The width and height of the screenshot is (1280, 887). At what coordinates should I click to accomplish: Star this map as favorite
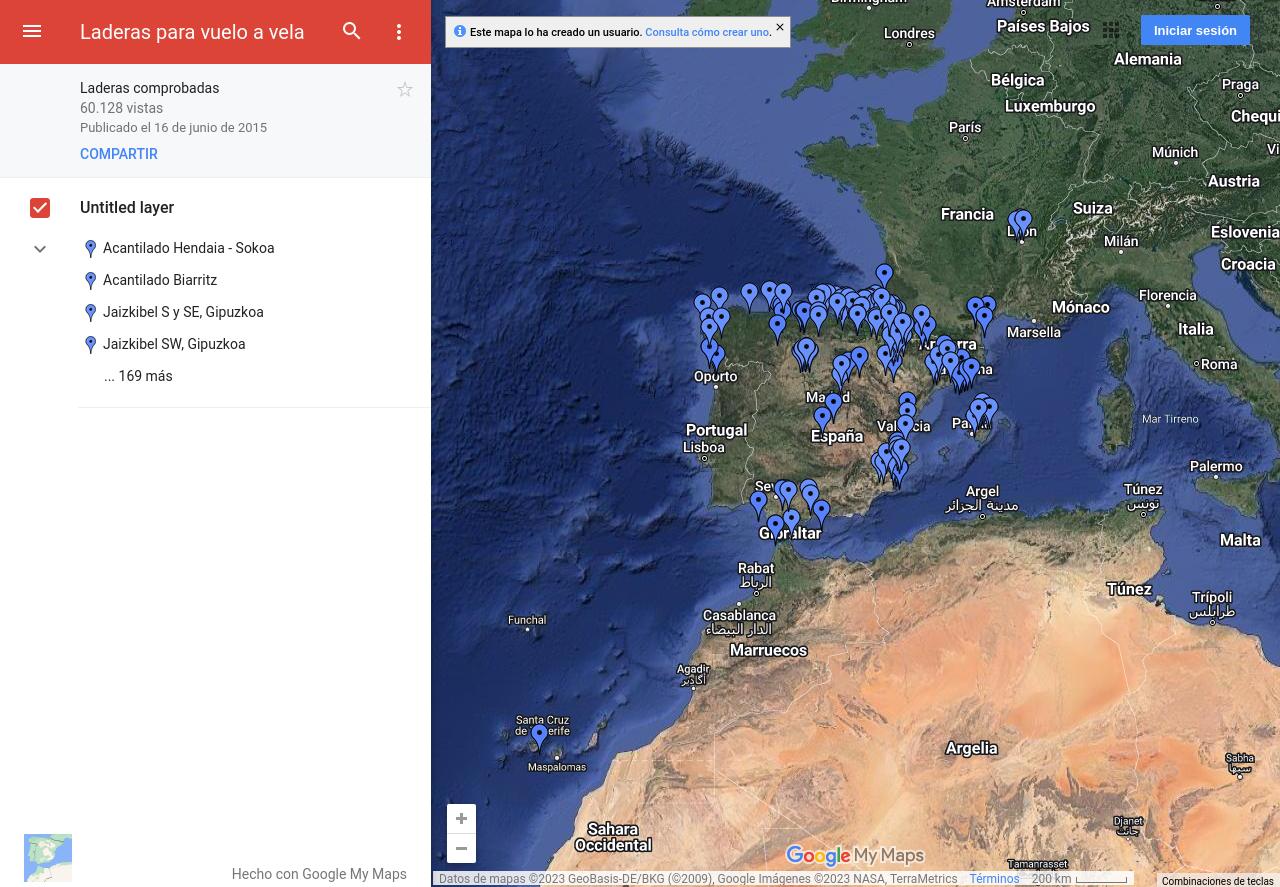(x=405, y=90)
